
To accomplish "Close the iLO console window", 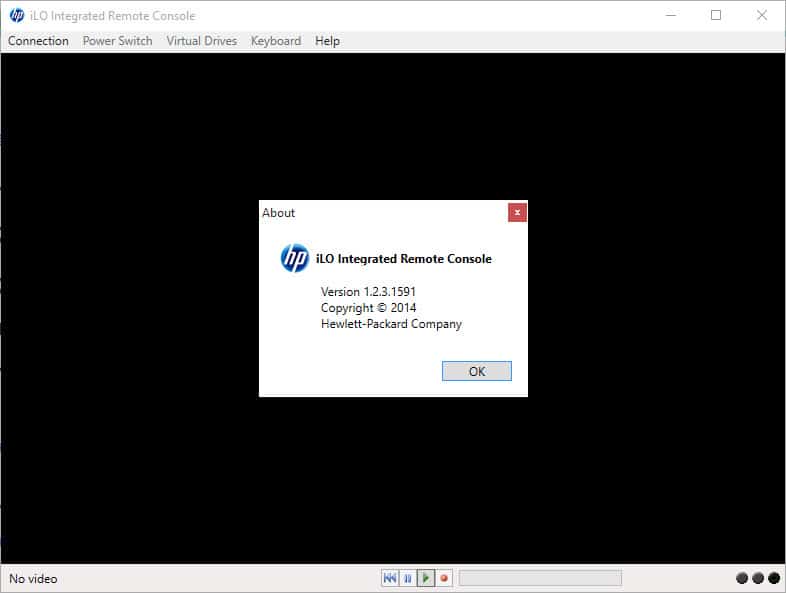I will 761,16.
